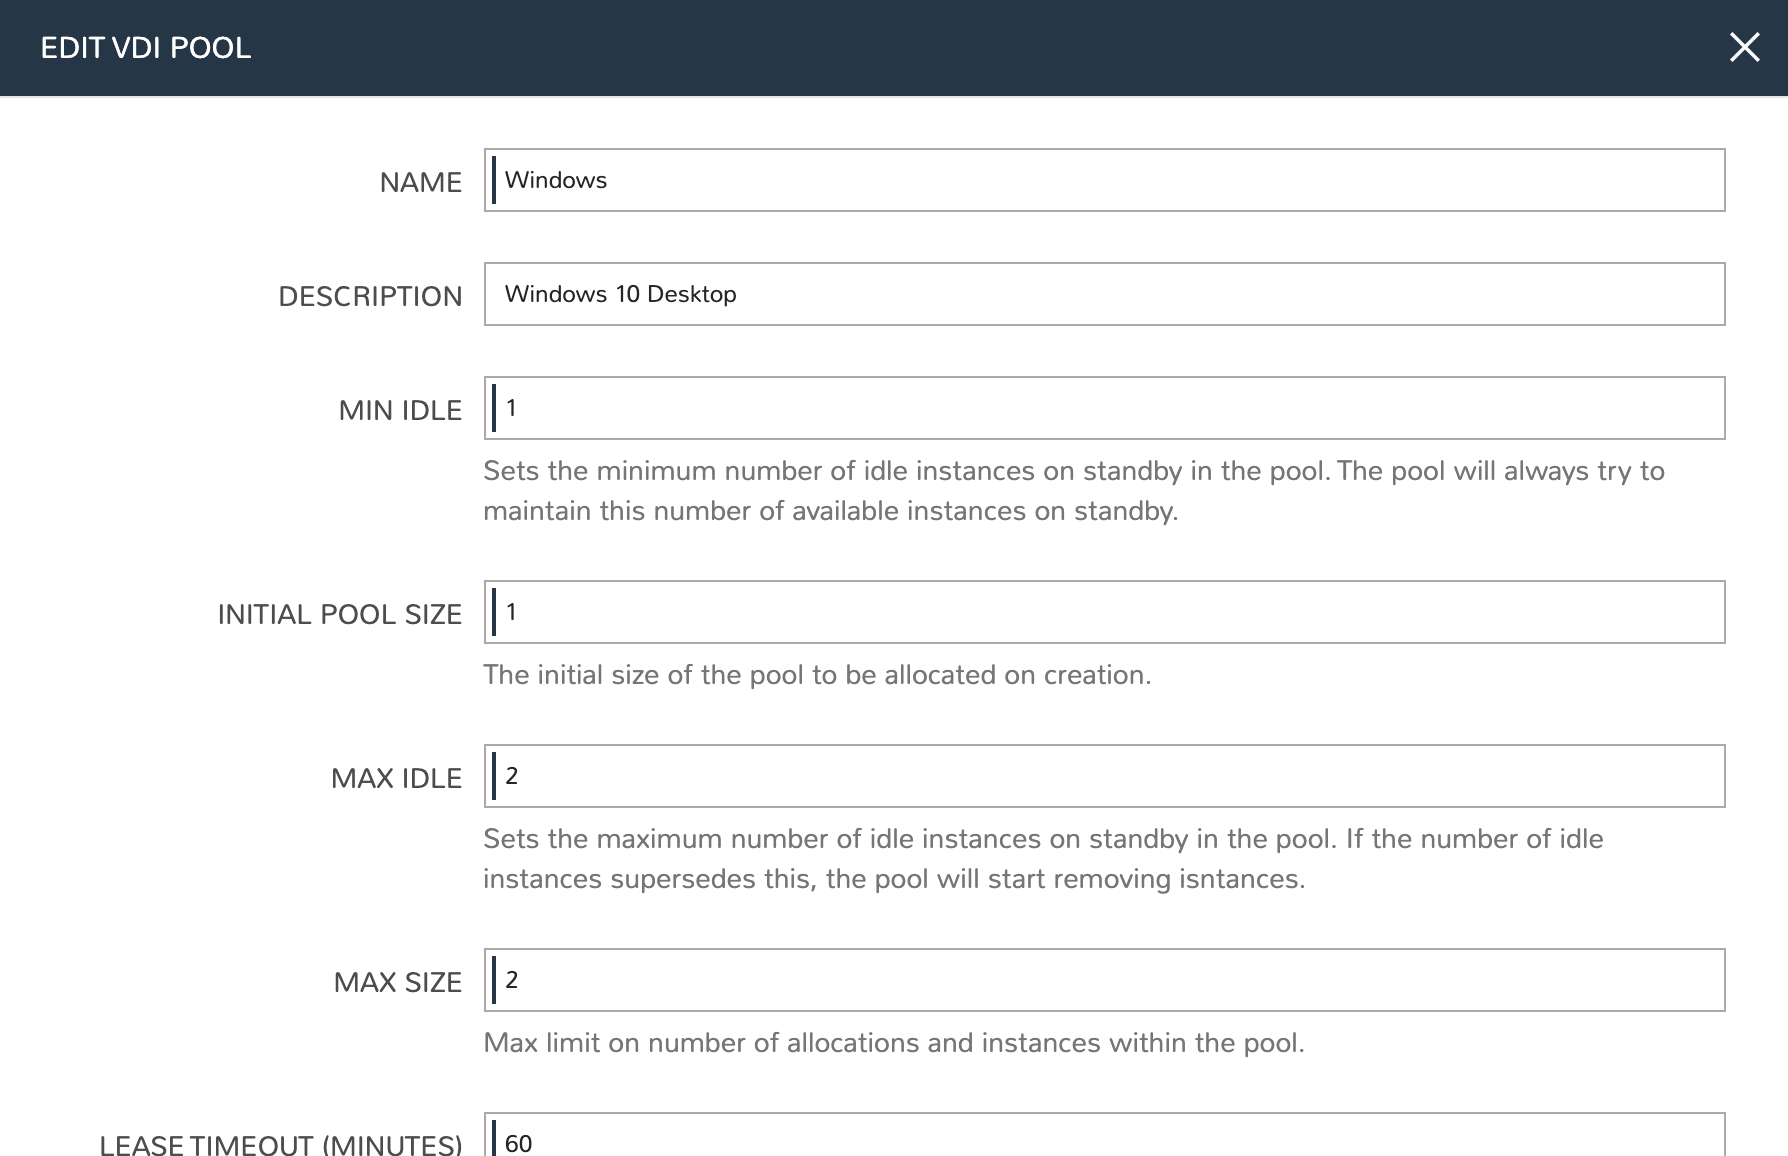Click the NAME field label
This screenshot has width=1788, height=1156.
[x=420, y=182]
